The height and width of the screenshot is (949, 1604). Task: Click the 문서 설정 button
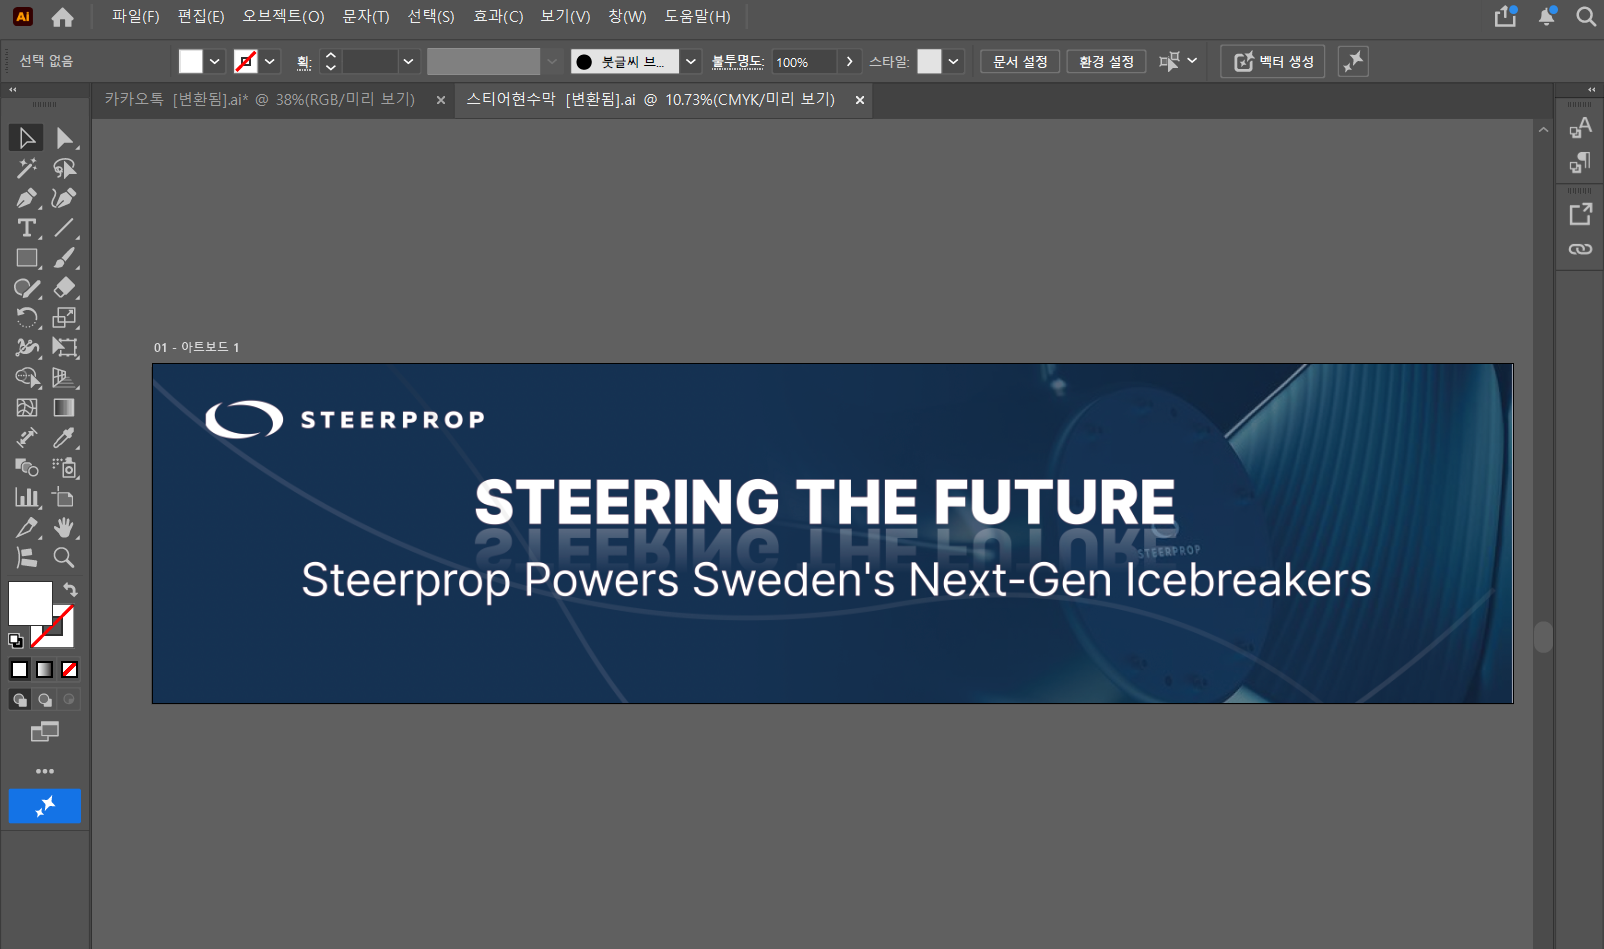[x=1020, y=62]
